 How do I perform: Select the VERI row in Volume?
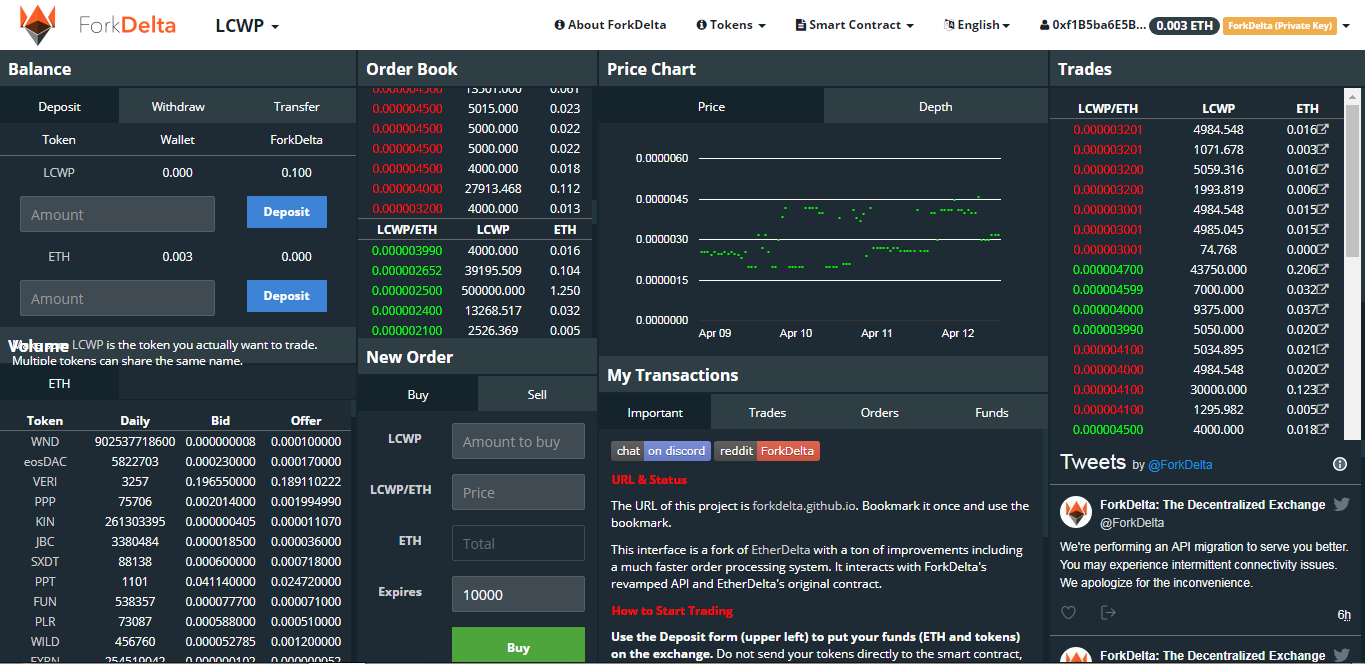tap(176, 482)
